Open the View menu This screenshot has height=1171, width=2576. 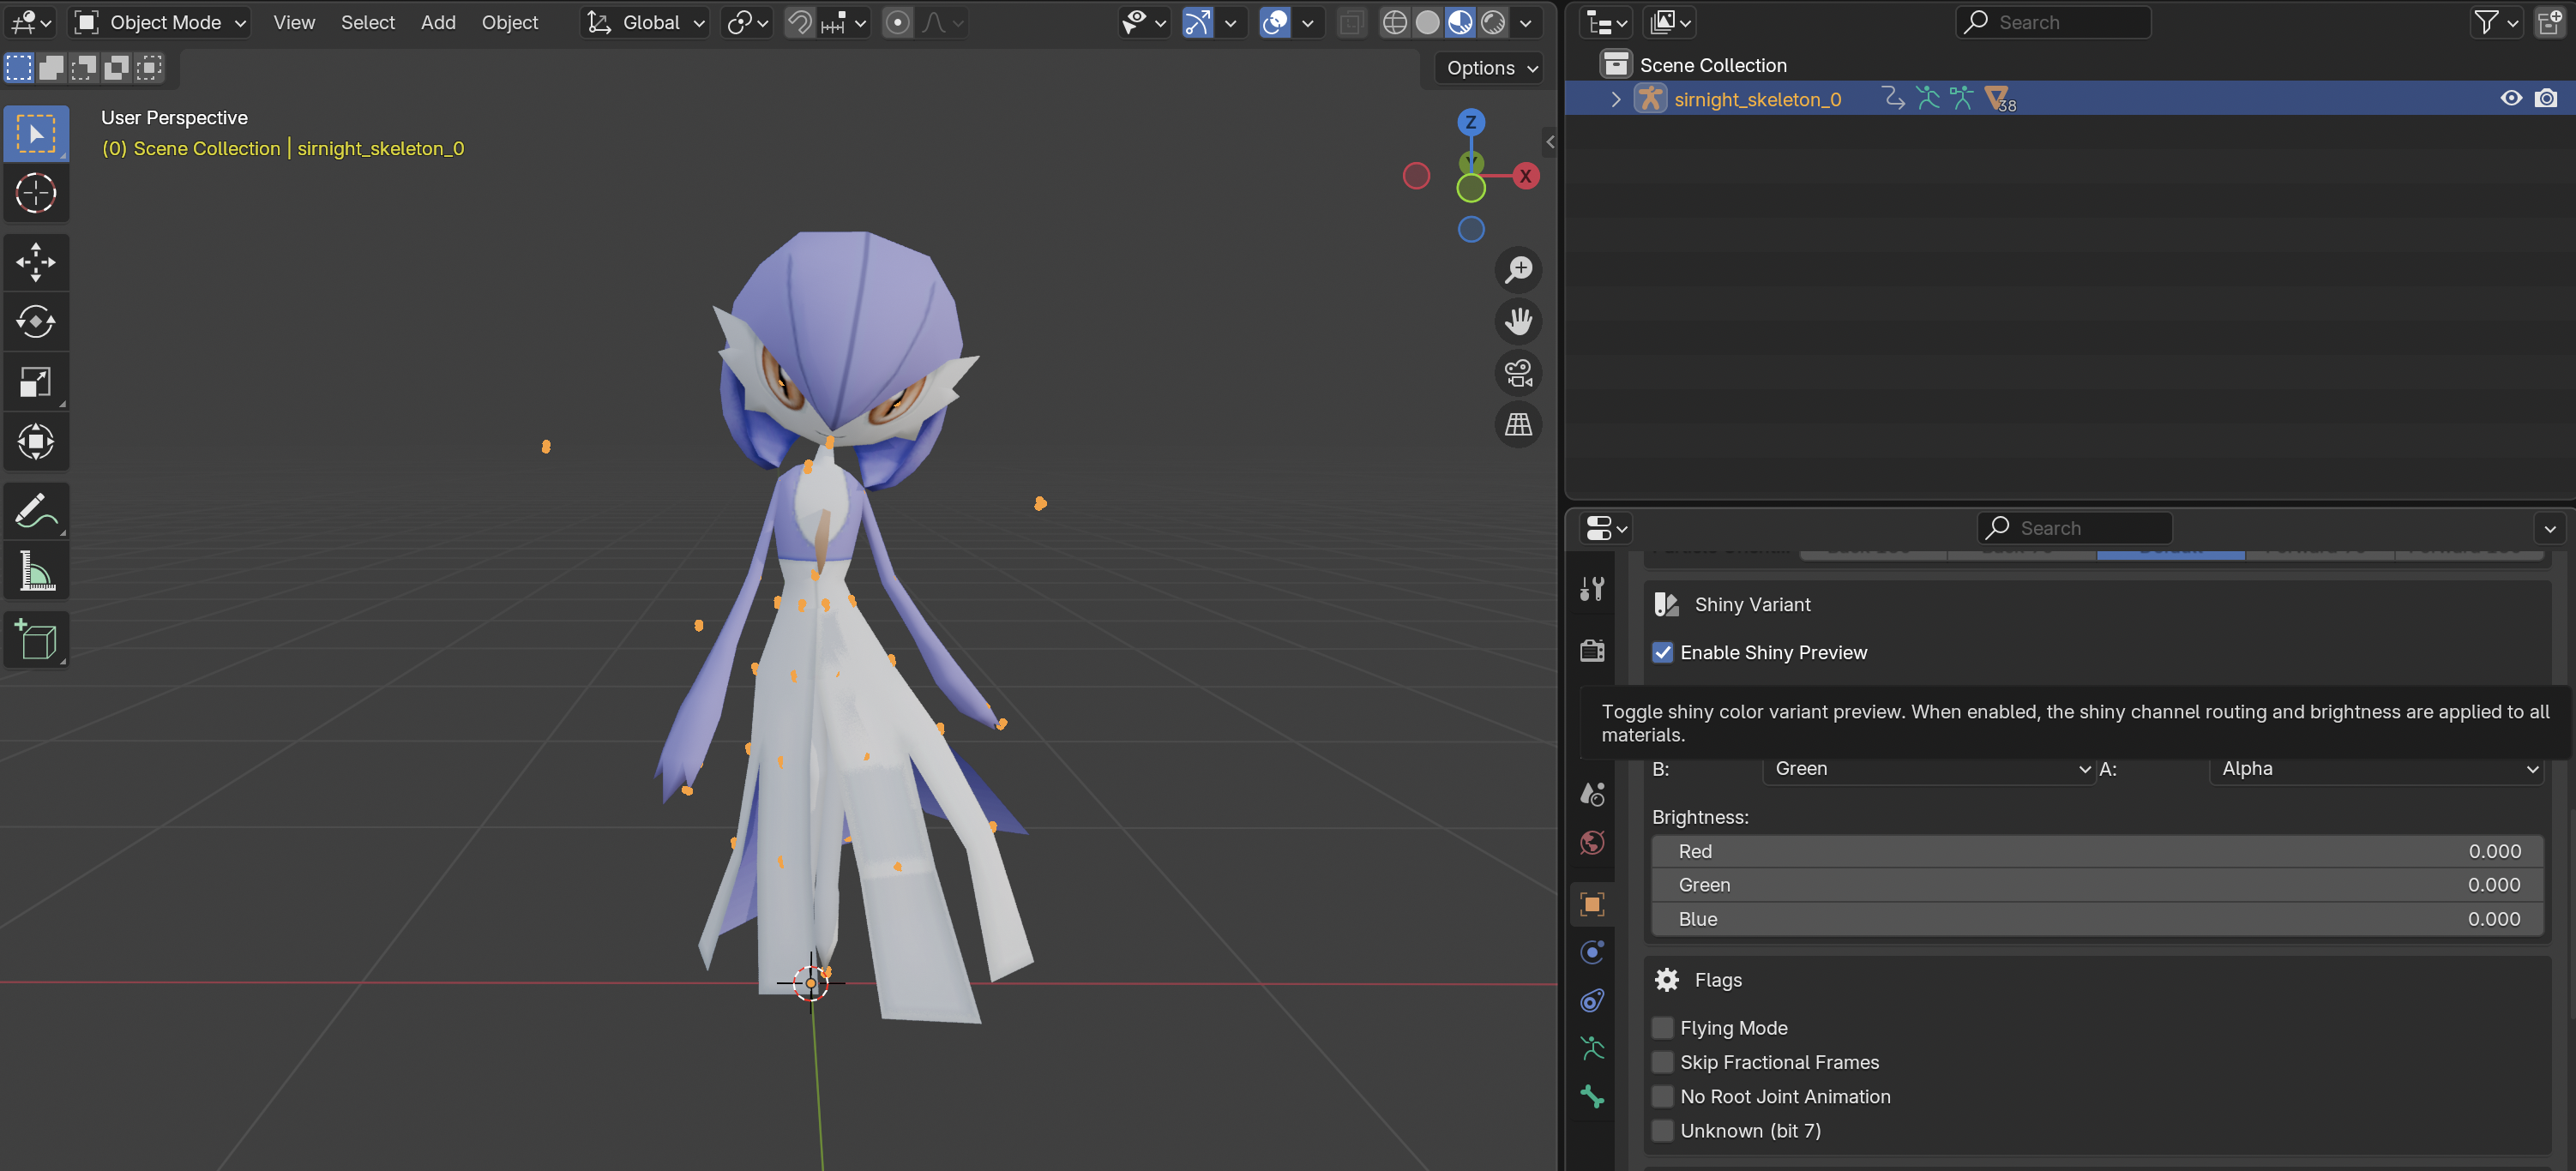pos(294,22)
